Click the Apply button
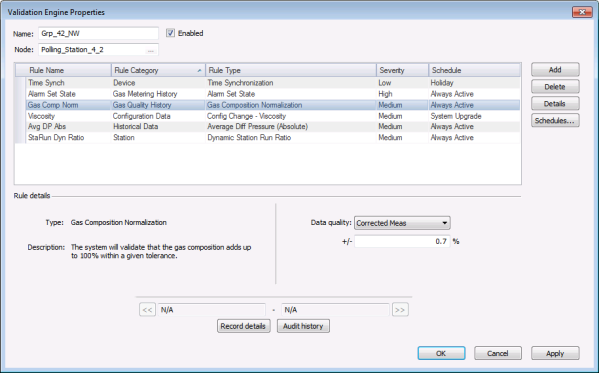This screenshot has height=373, width=599. tap(555, 353)
